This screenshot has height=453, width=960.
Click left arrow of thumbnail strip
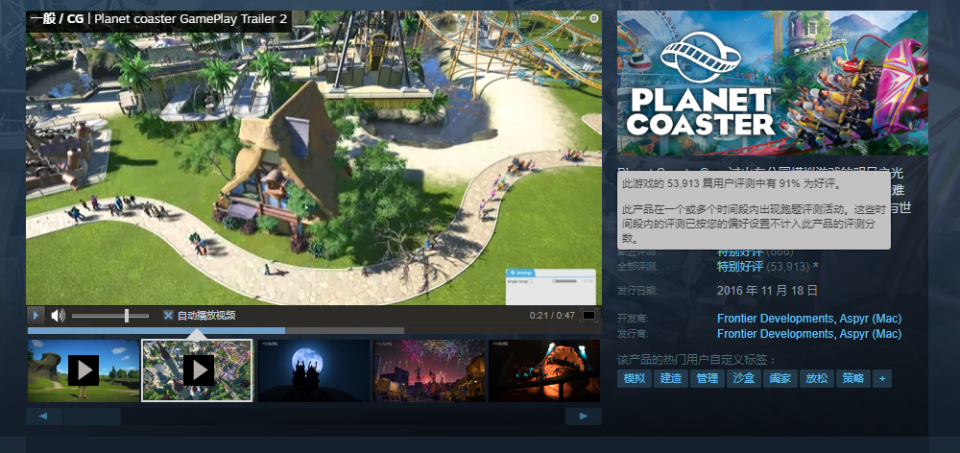[43, 416]
